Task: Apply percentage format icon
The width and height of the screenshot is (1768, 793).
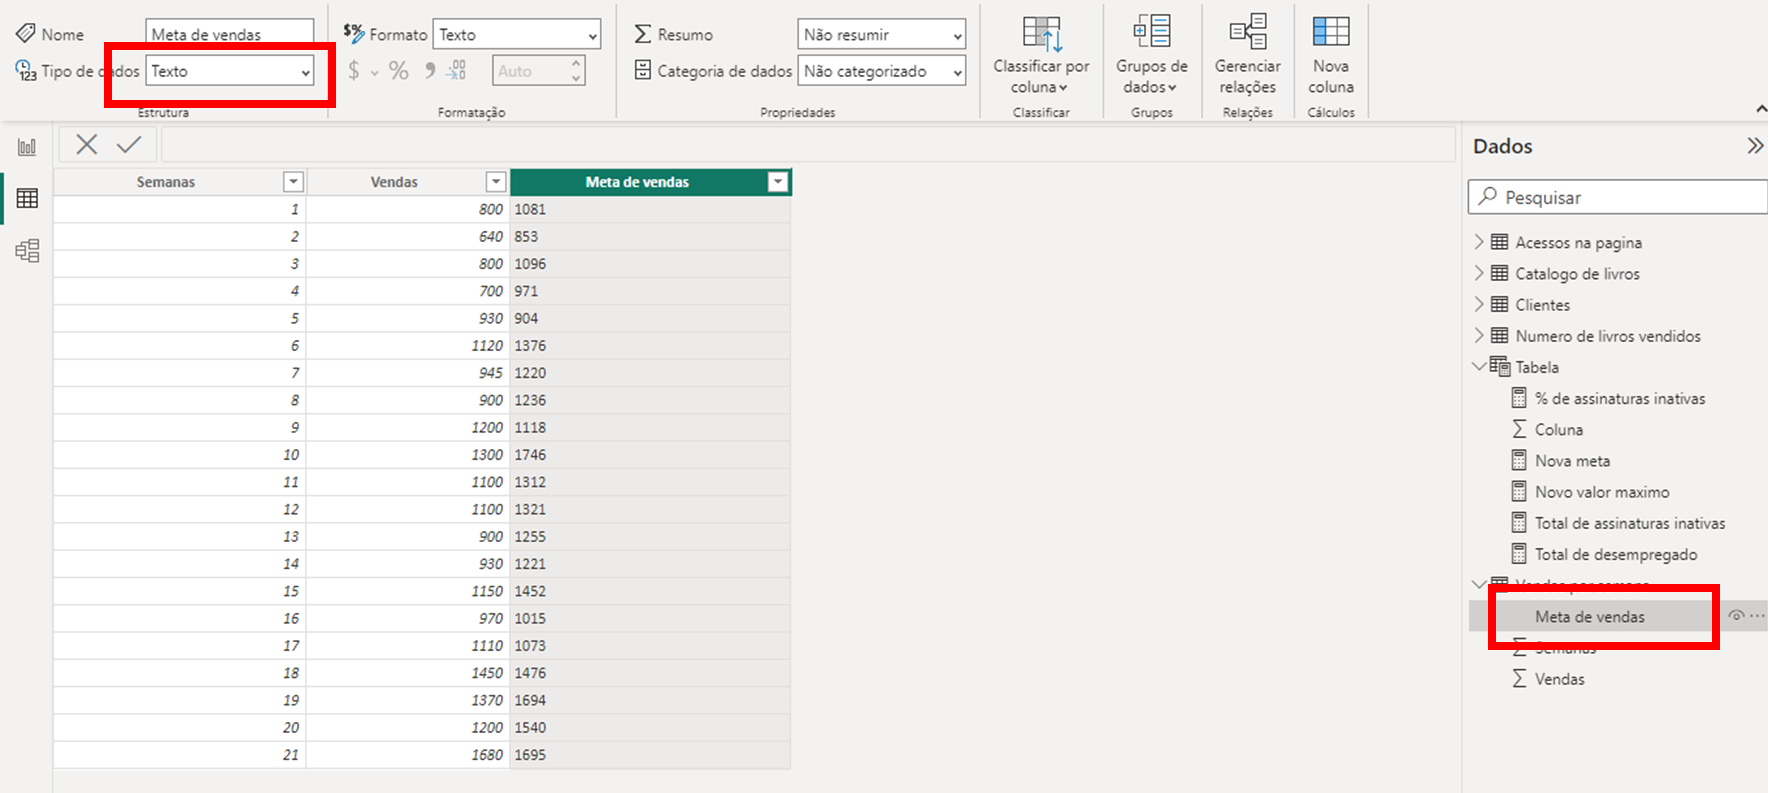Action: [x=399, y=71]
